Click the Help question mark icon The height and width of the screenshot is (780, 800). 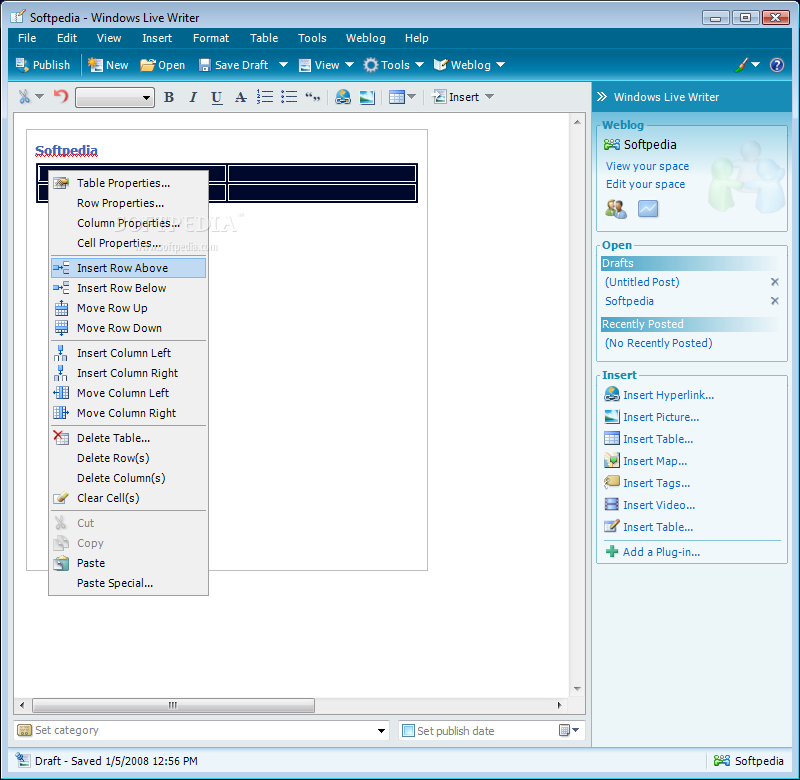(777, 65)
